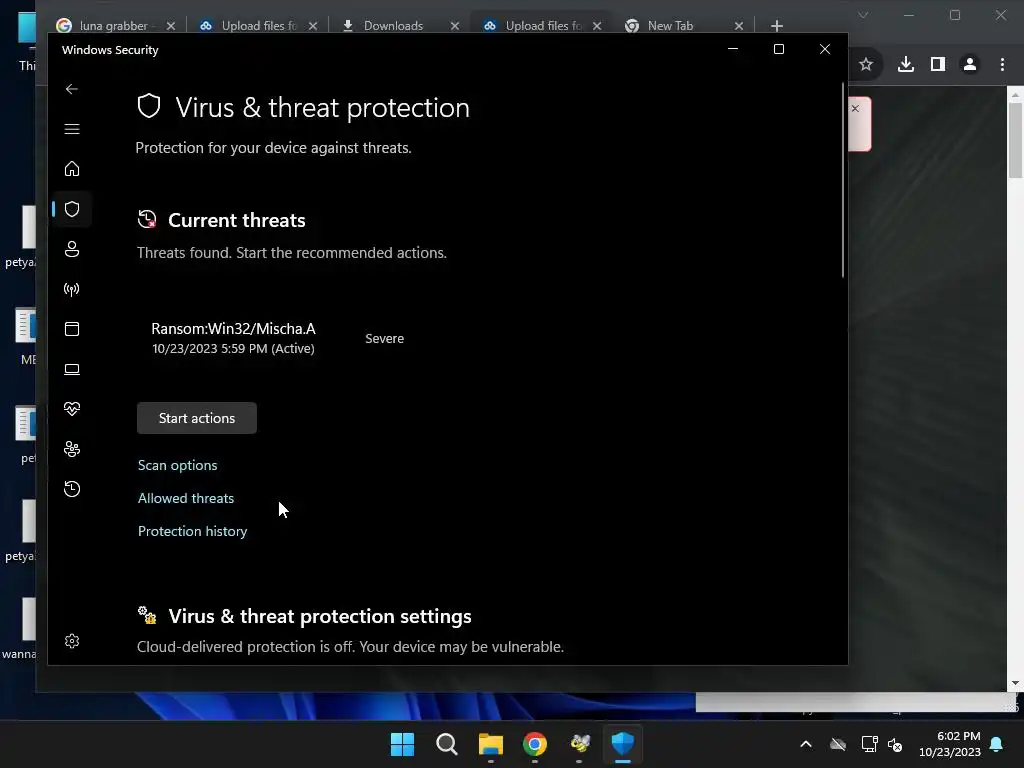Open App & browser control icon
The height and width of the screenshot is (768, 1024).
72,328
